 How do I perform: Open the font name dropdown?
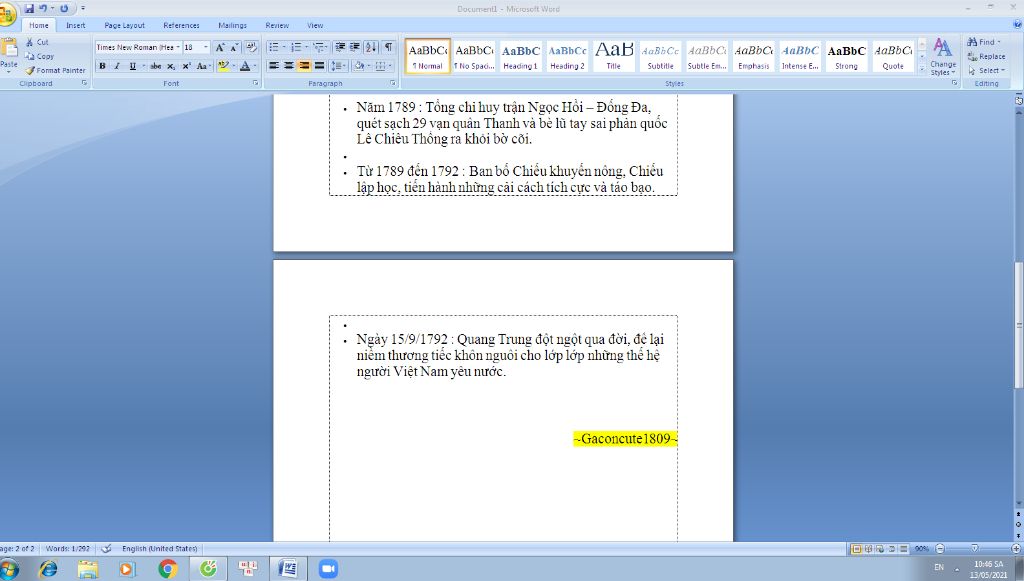coord(178,47)
